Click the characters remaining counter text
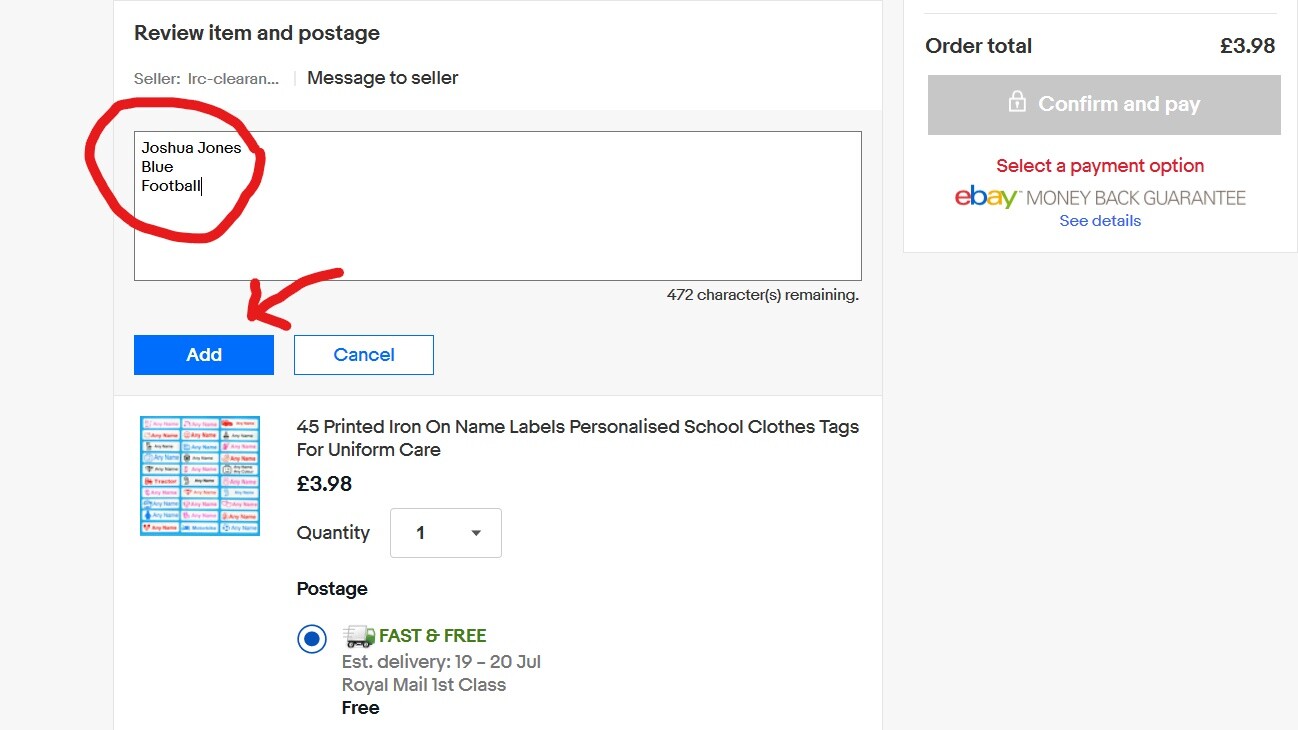Image resolution: width=1298 pixels, height=730 pixels. click(x=763, y=295)
